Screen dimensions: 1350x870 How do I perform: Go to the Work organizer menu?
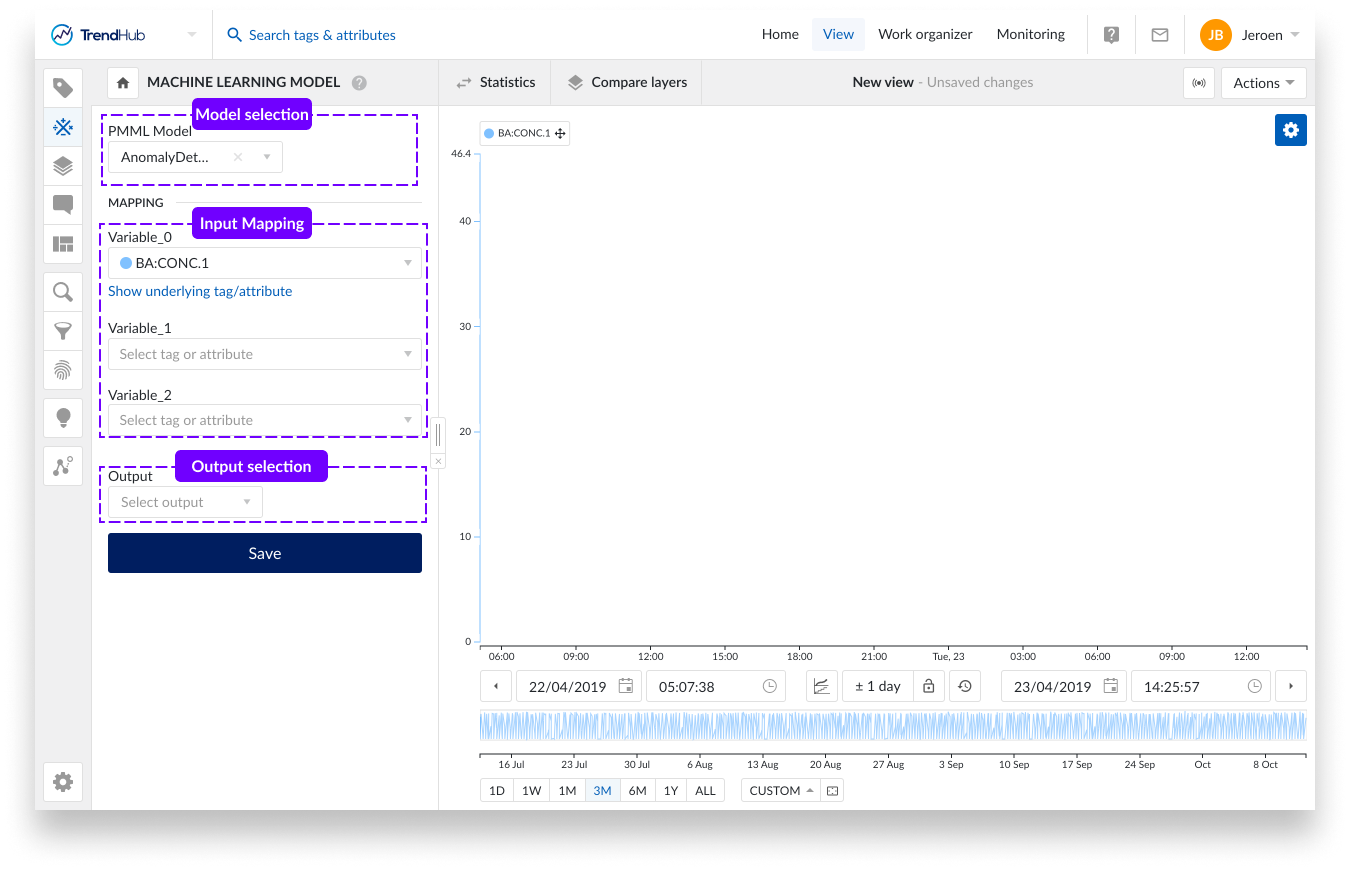tap(925, 34)
